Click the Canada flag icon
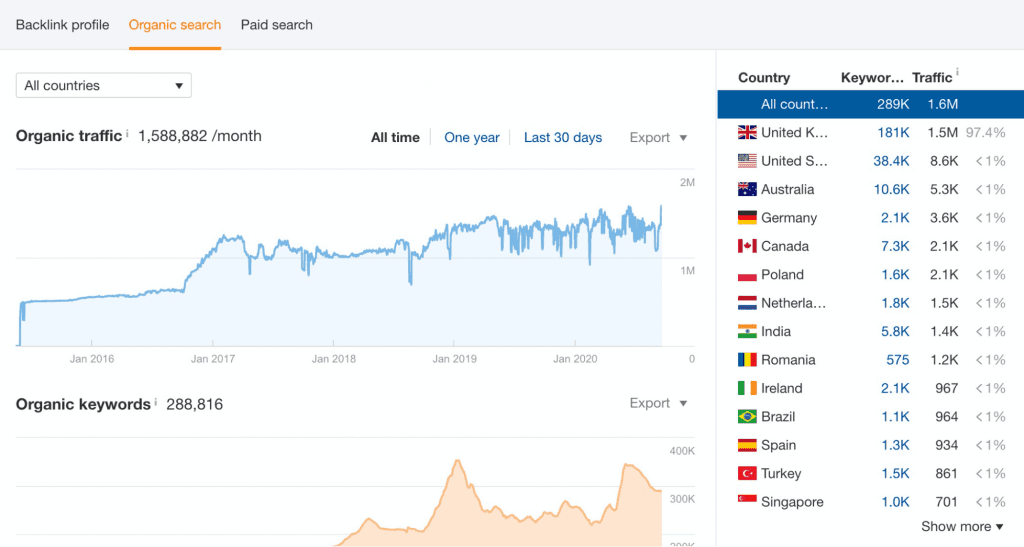The width and height of the screenshot is (1024, 547). coord(747,246)
